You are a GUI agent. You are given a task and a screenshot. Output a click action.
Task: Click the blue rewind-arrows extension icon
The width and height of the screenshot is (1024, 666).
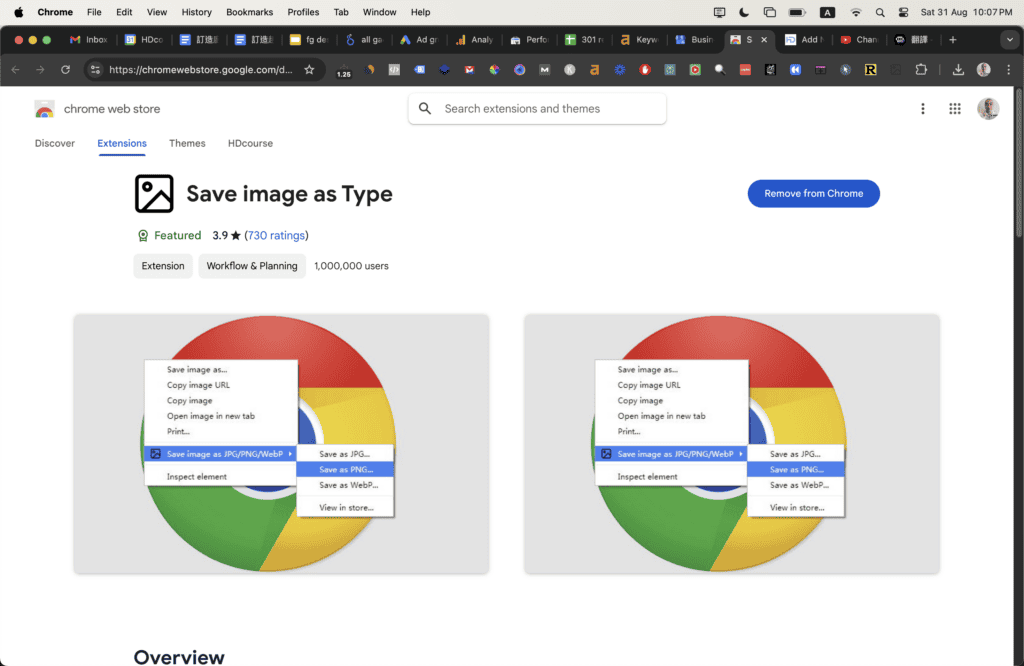[x=795, y=70]
